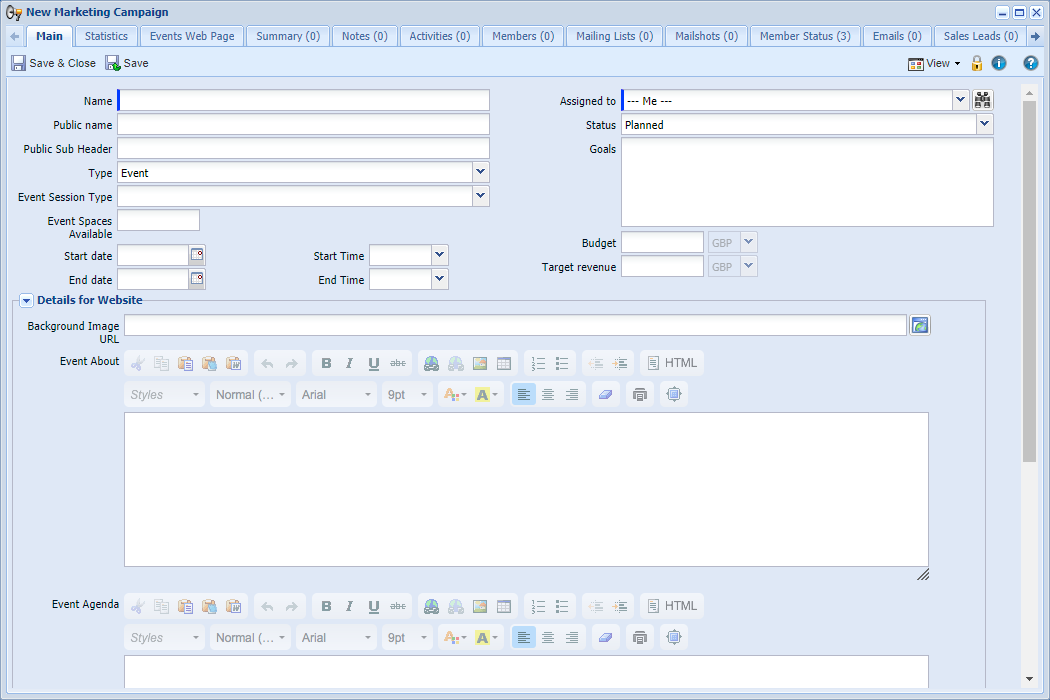Pick highlight color in Event About editor
This screenshot has width=1050, height=700.
pyautogui.click(x=486, y=395)
